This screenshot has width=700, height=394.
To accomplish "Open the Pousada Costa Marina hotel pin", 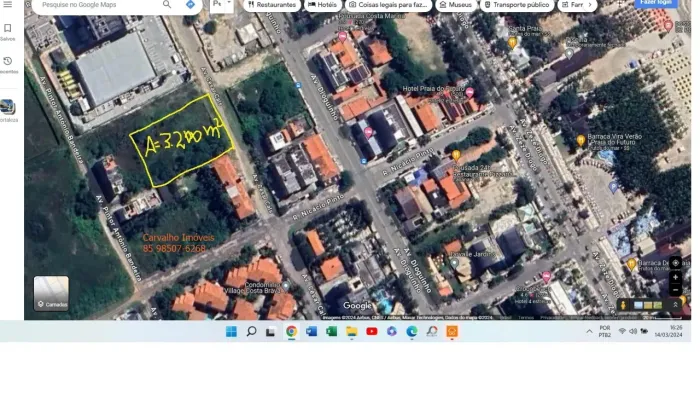I will (342, 37).
